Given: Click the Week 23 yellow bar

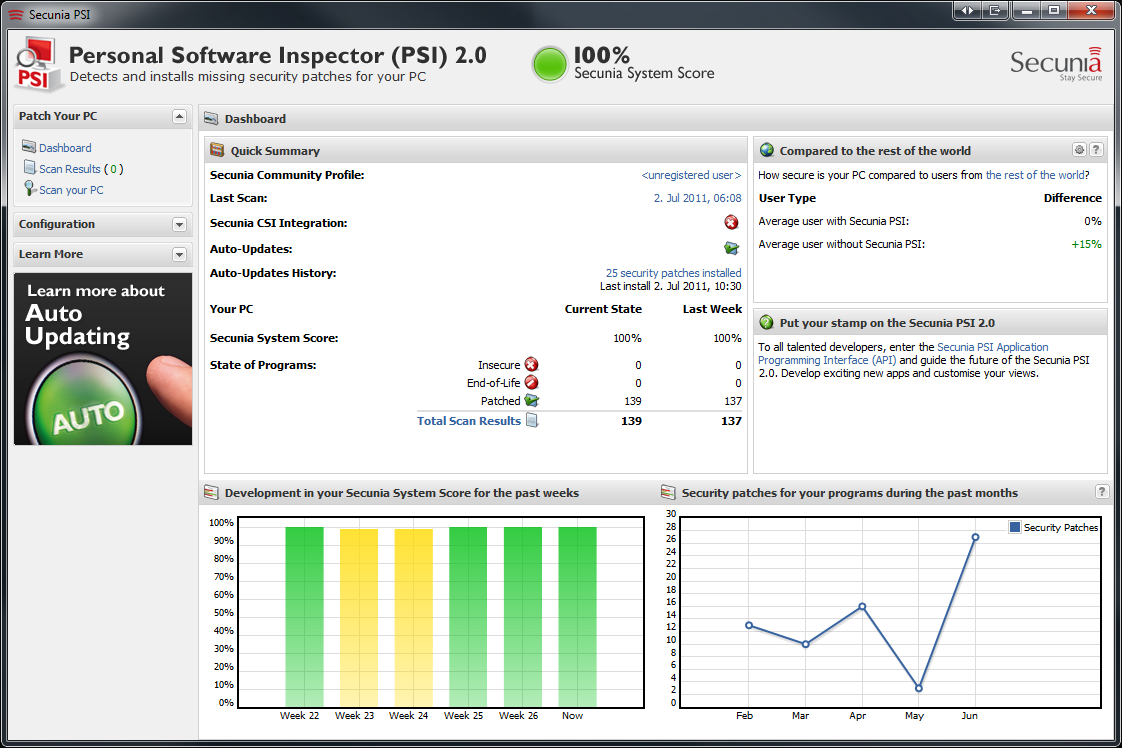Looking at the screenshot, I should [x=358, y=618].
